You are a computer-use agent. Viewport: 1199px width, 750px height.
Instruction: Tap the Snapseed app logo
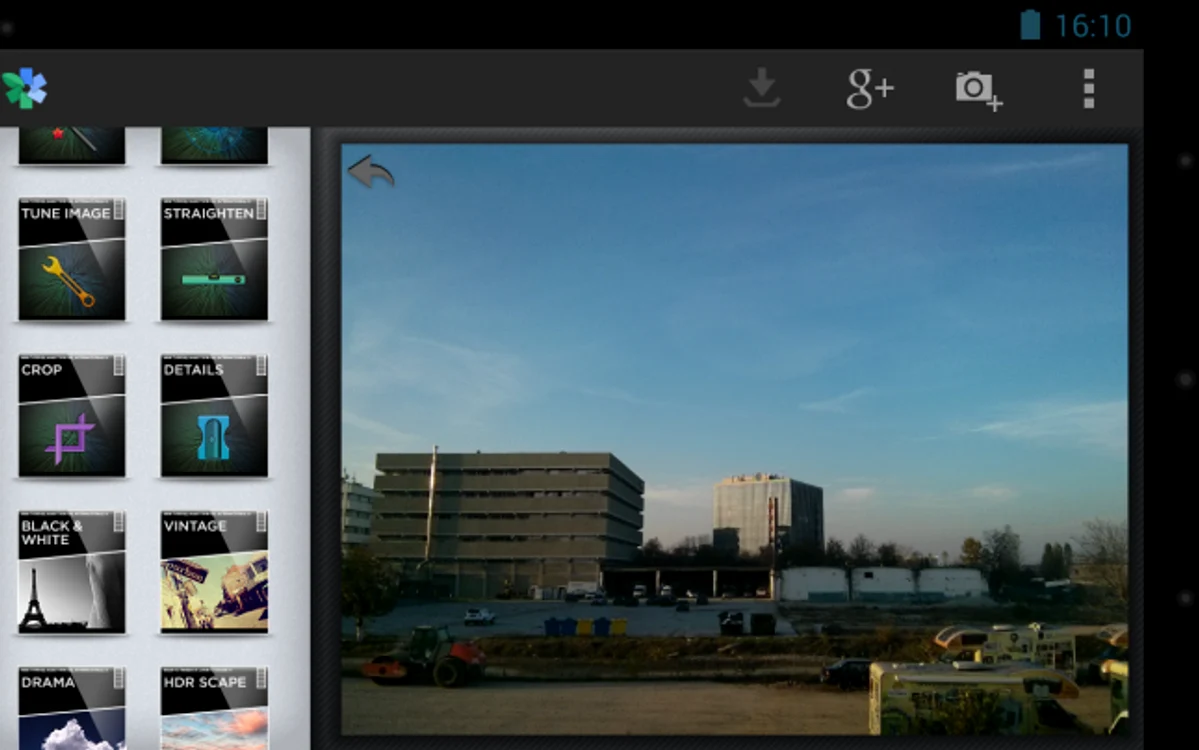pyautogui.click(x=24, y=88)
